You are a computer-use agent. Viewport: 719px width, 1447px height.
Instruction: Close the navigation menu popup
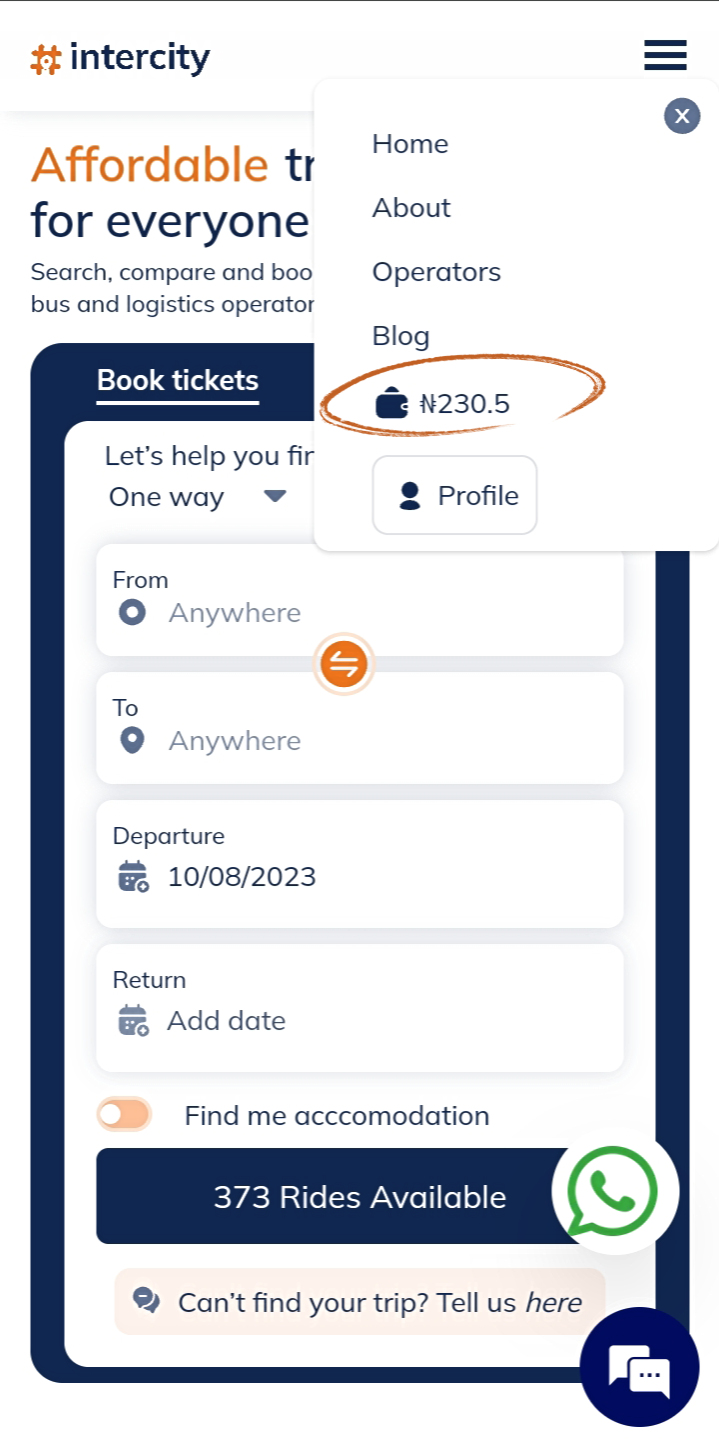(682, 116)
